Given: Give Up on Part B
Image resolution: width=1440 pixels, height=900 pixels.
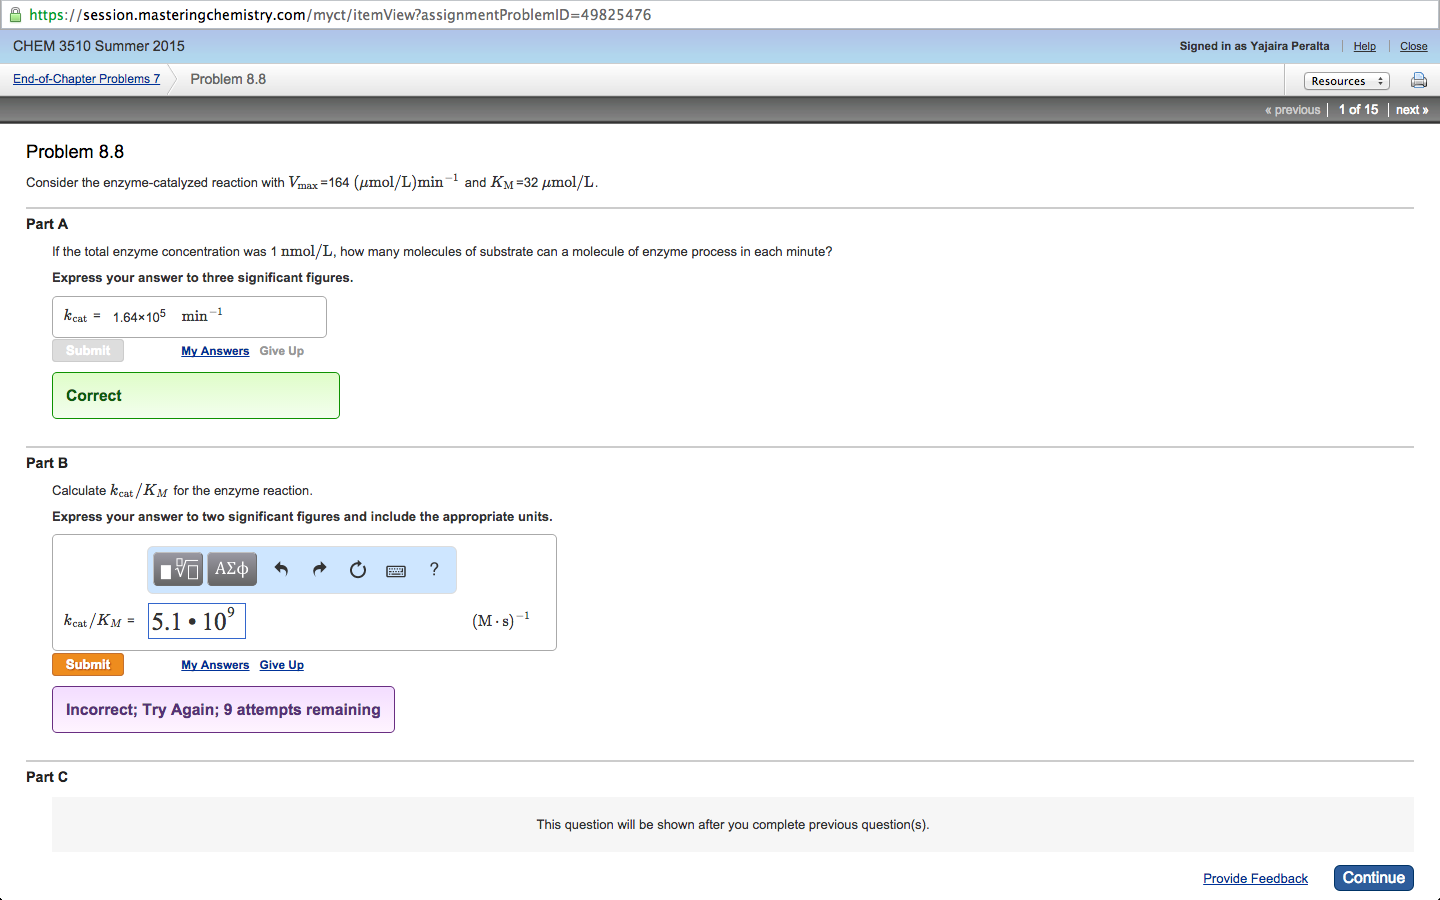Looking at the screenshot, I should (x=281, y=664).
